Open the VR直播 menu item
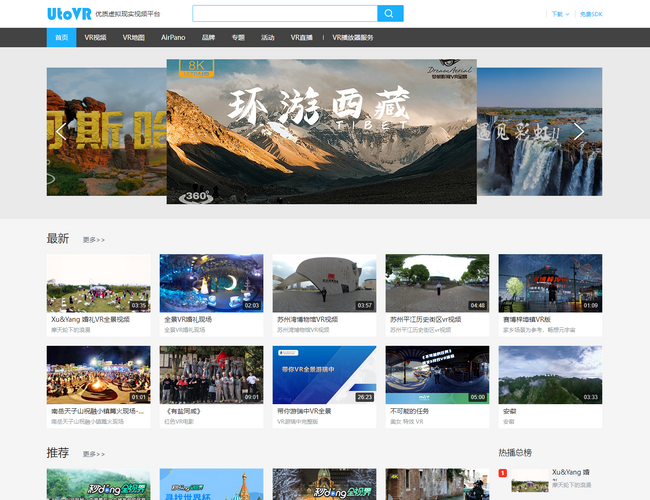Viewport: 650px width, 500px height. tap(301, 37)
